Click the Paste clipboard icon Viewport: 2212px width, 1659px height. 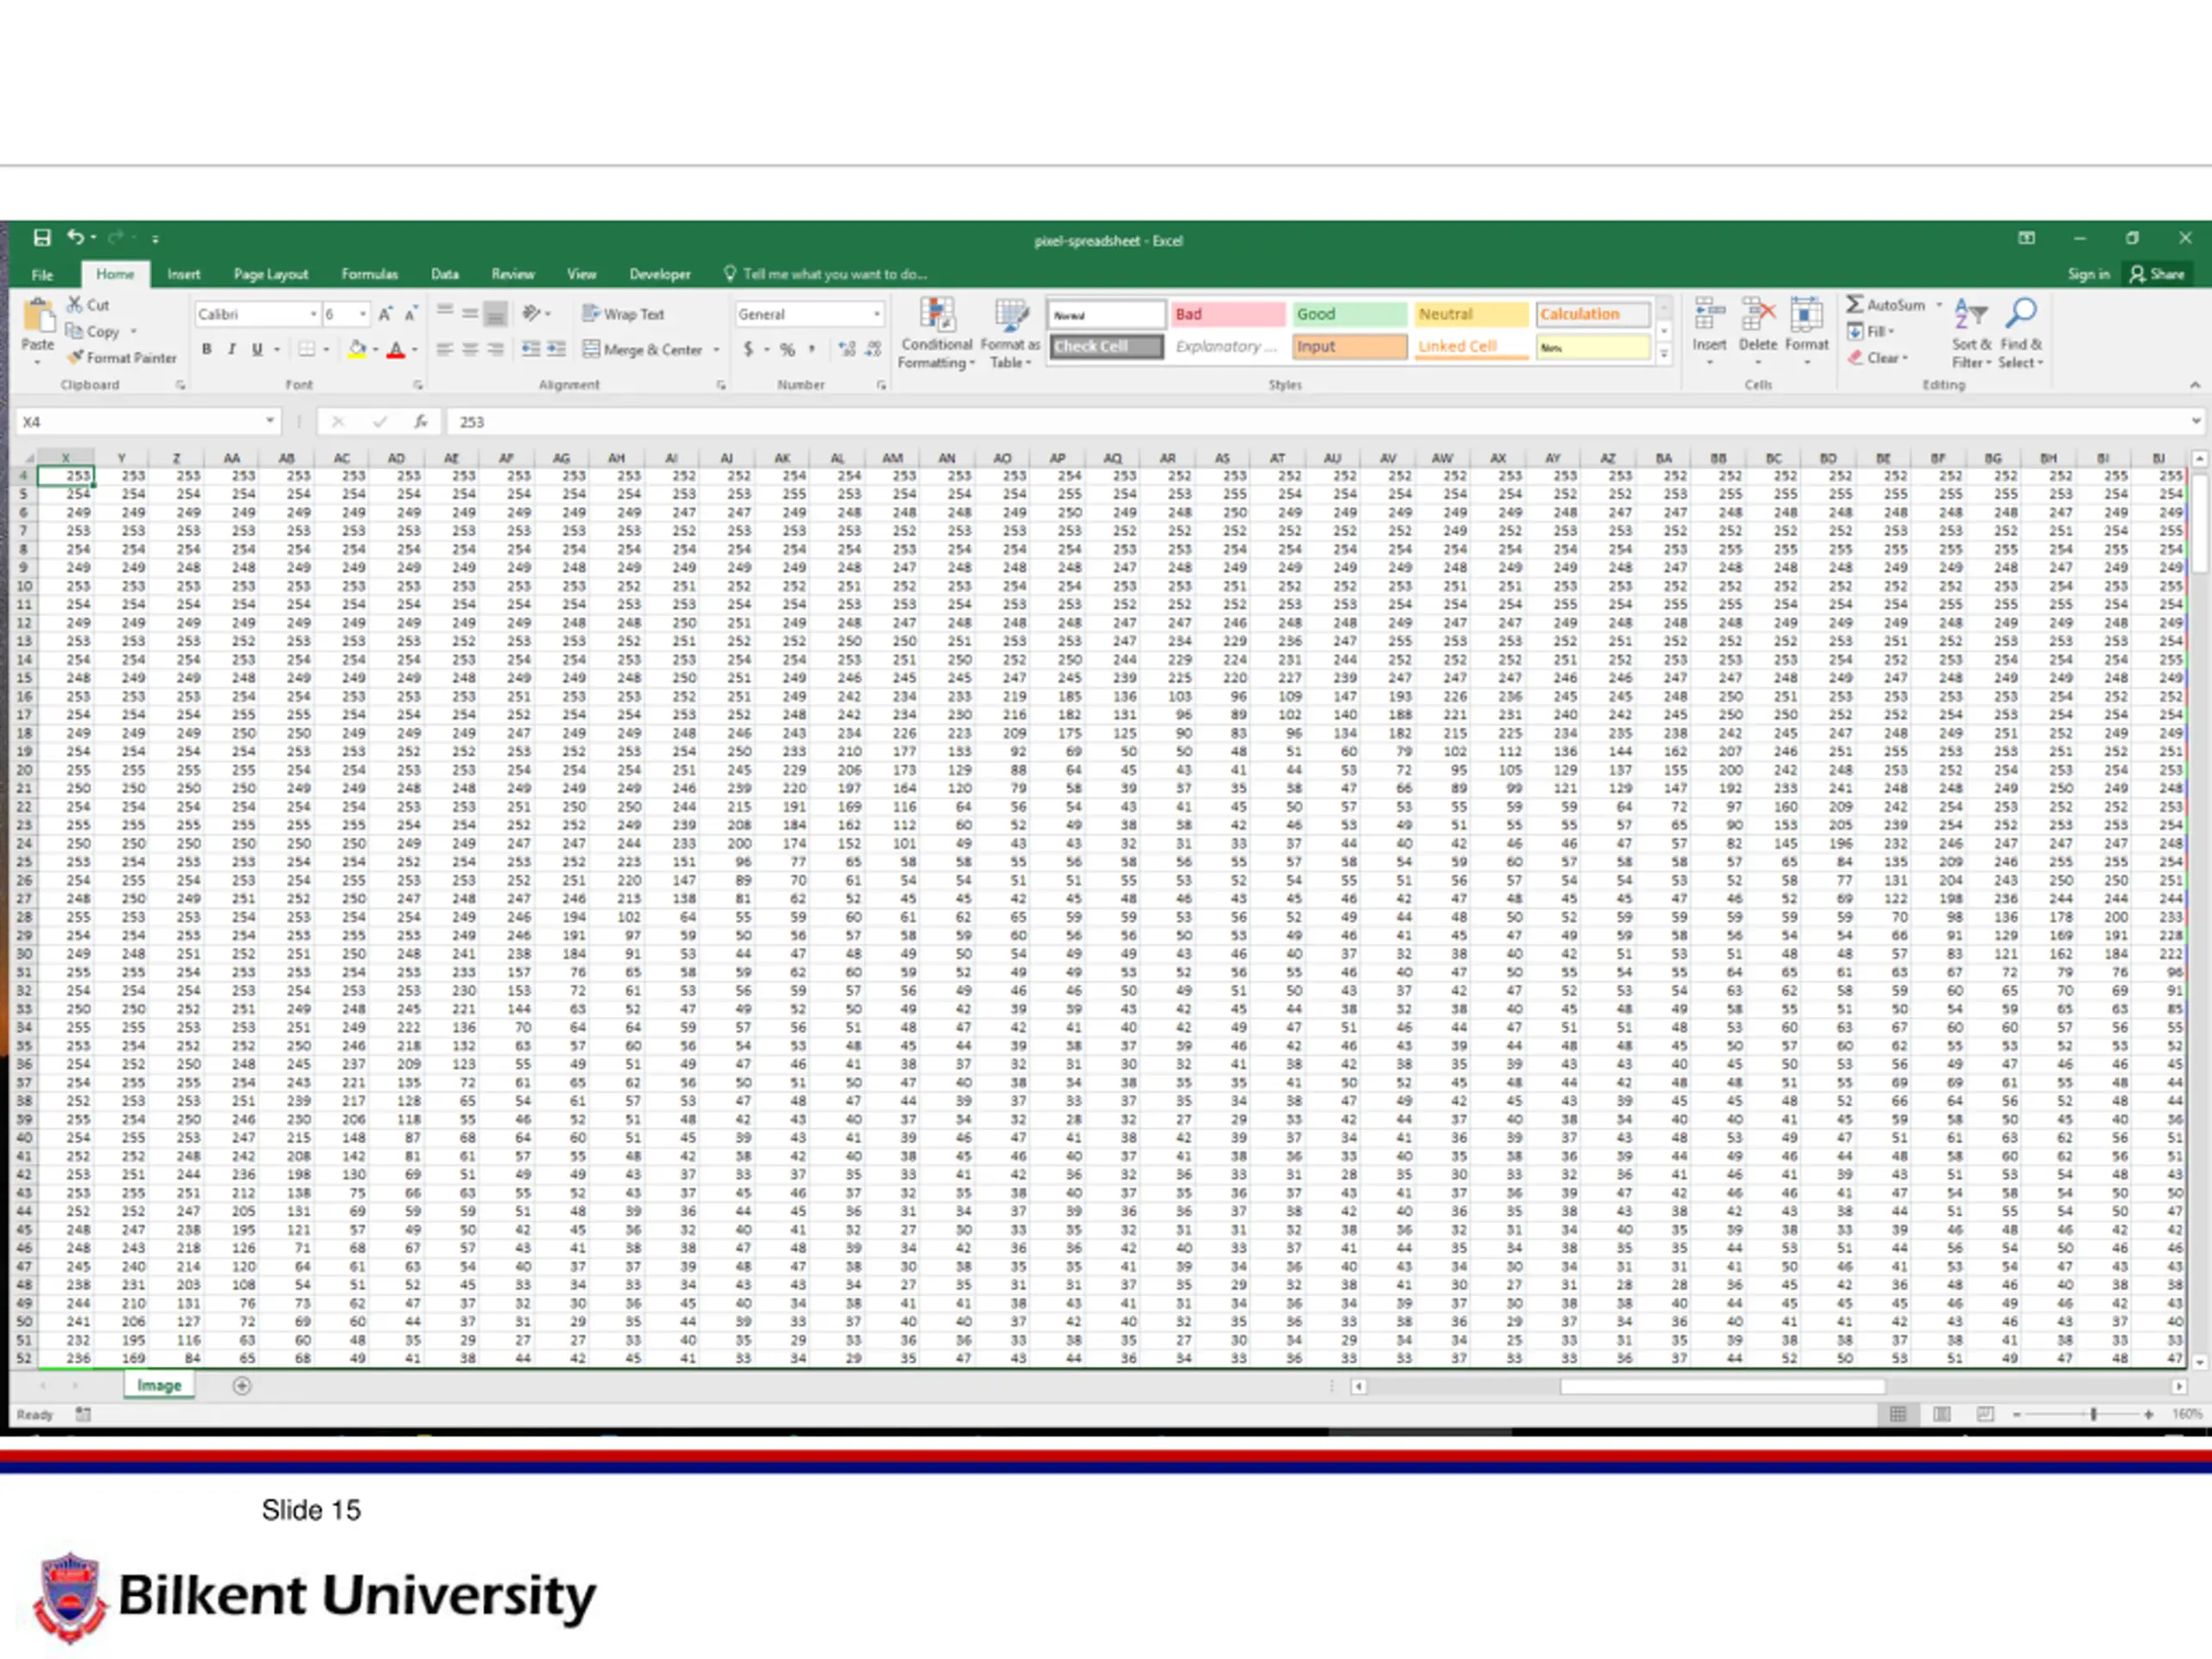tap(38, 316)
